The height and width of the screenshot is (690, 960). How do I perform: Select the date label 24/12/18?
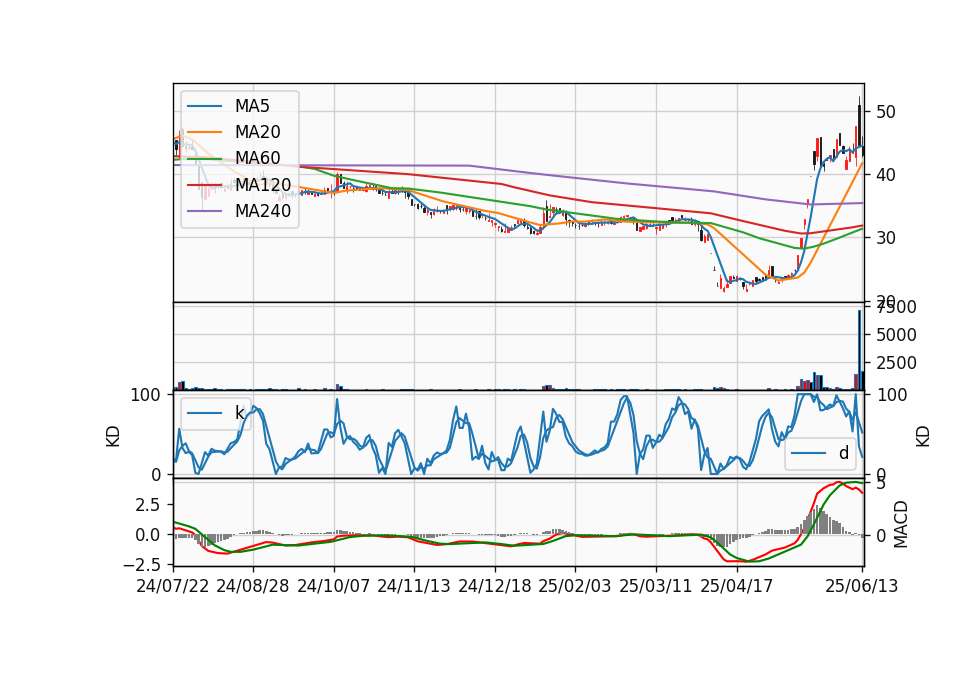495,586
